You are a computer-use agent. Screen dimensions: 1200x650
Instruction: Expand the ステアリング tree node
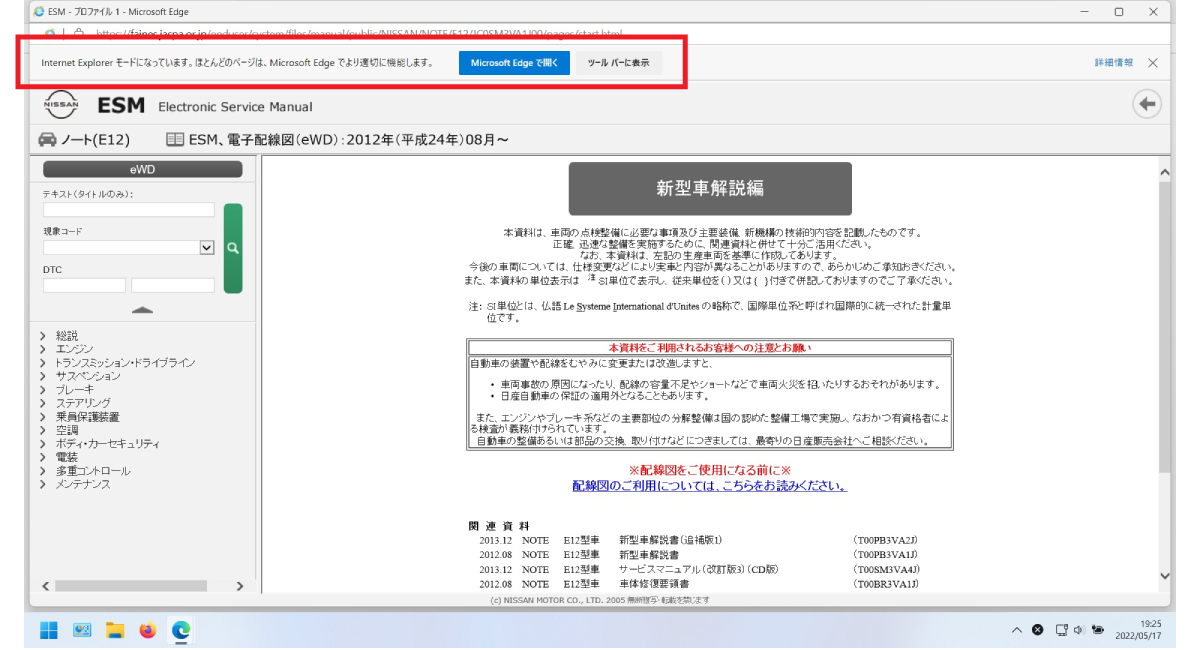[42, 403]
